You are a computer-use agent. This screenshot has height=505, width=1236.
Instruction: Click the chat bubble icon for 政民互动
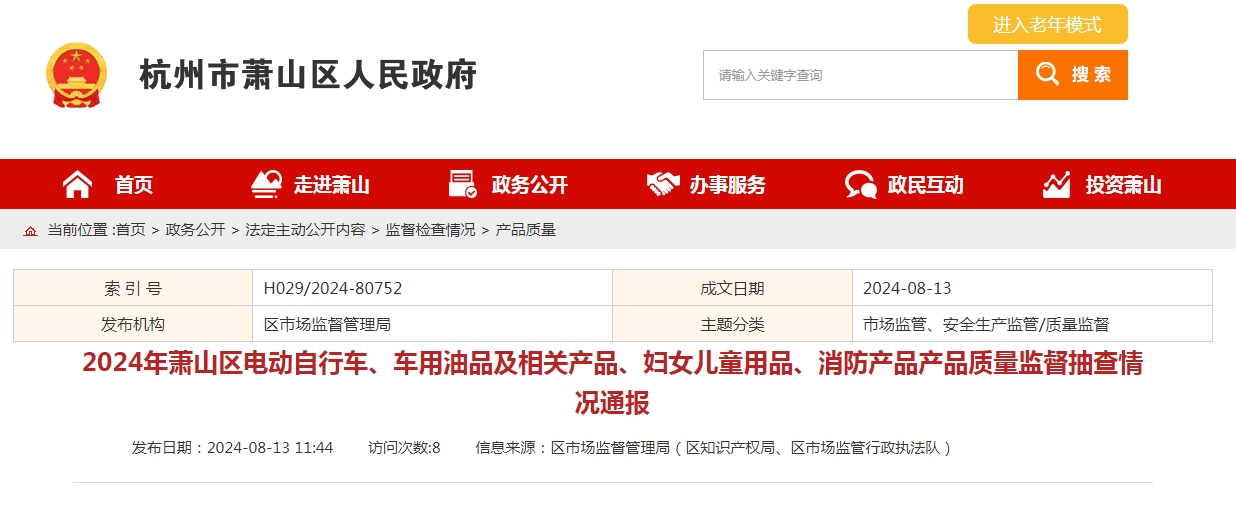(860, 185)
